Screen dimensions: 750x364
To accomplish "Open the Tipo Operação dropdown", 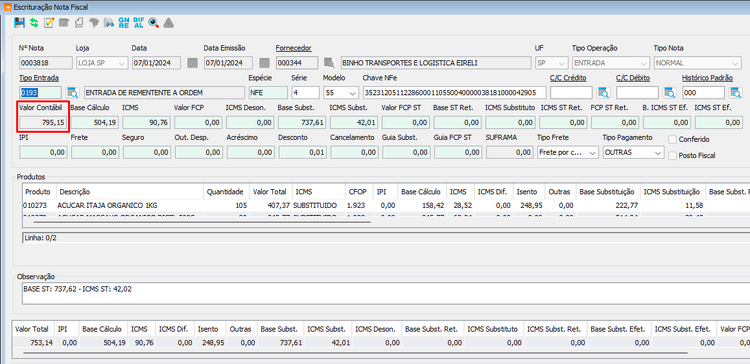I will tap(611, 63).
